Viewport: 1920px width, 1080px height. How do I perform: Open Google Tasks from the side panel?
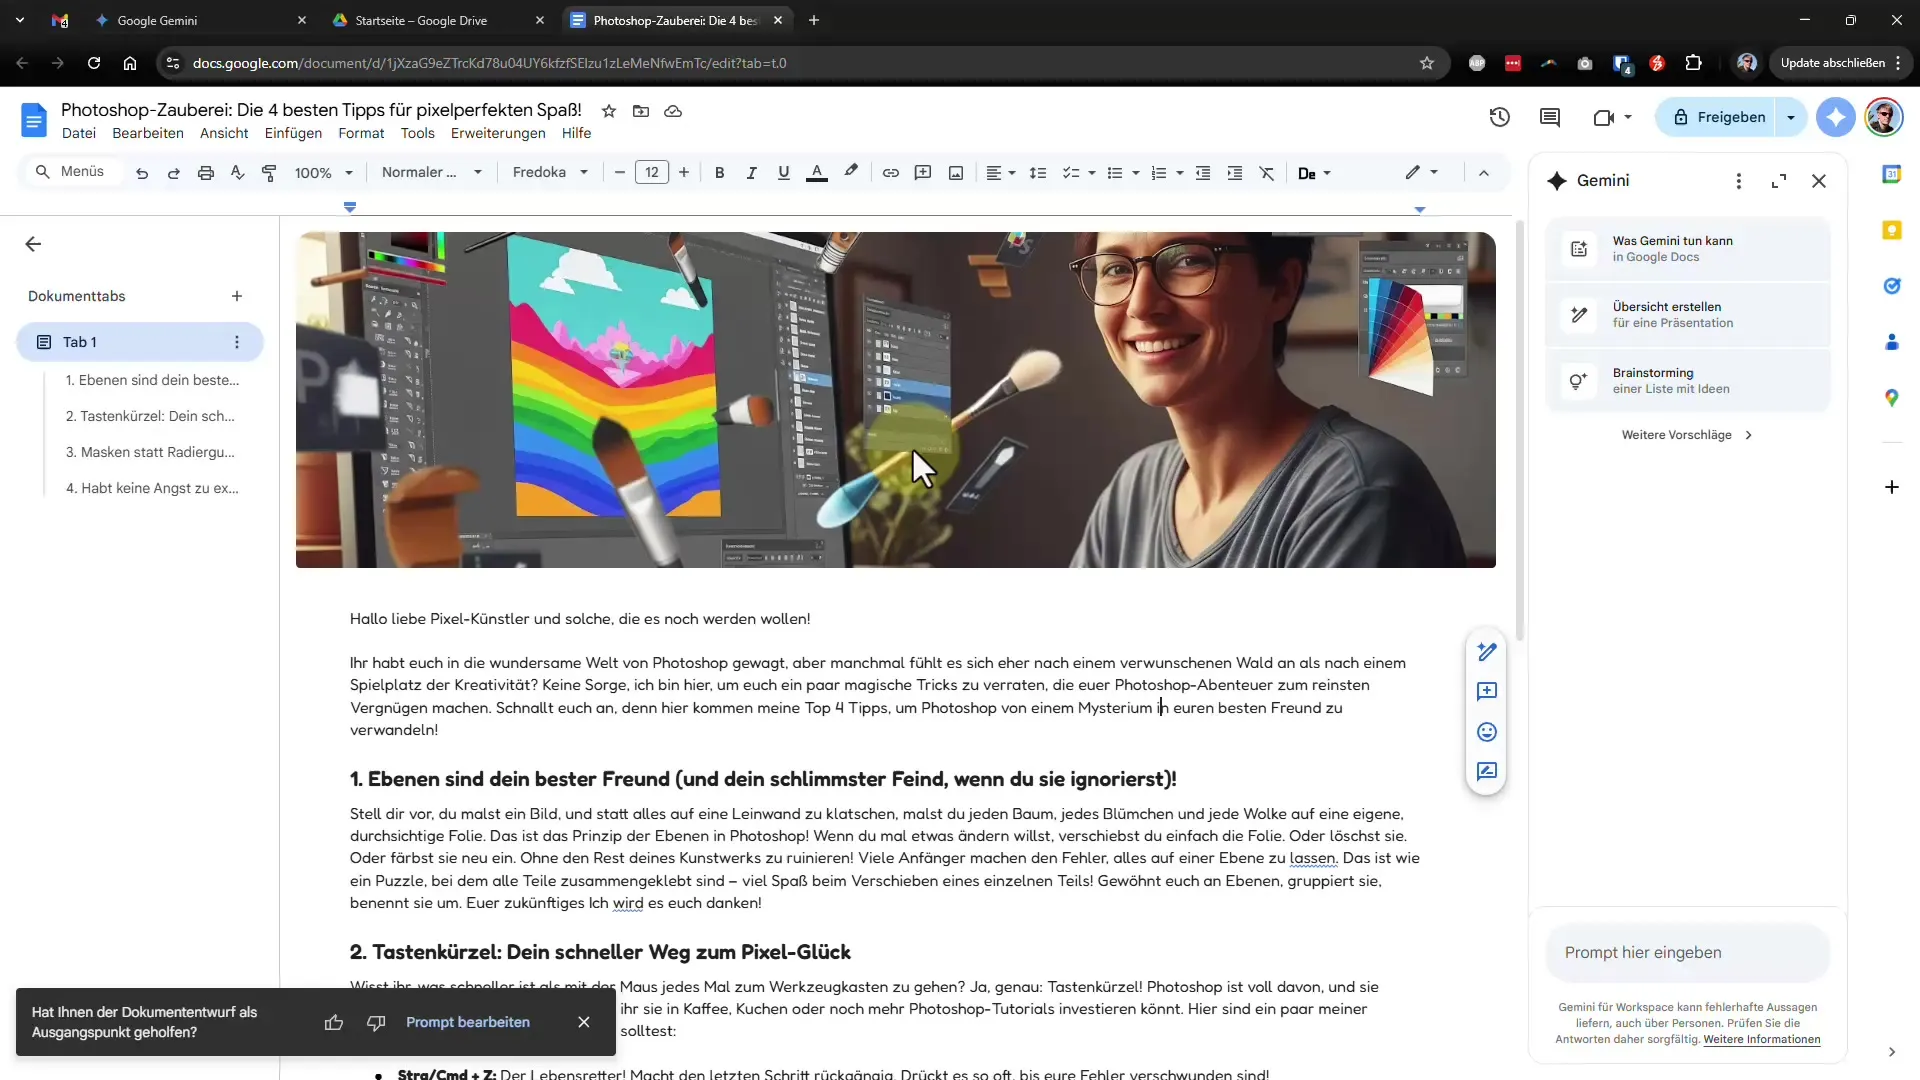1891,286
